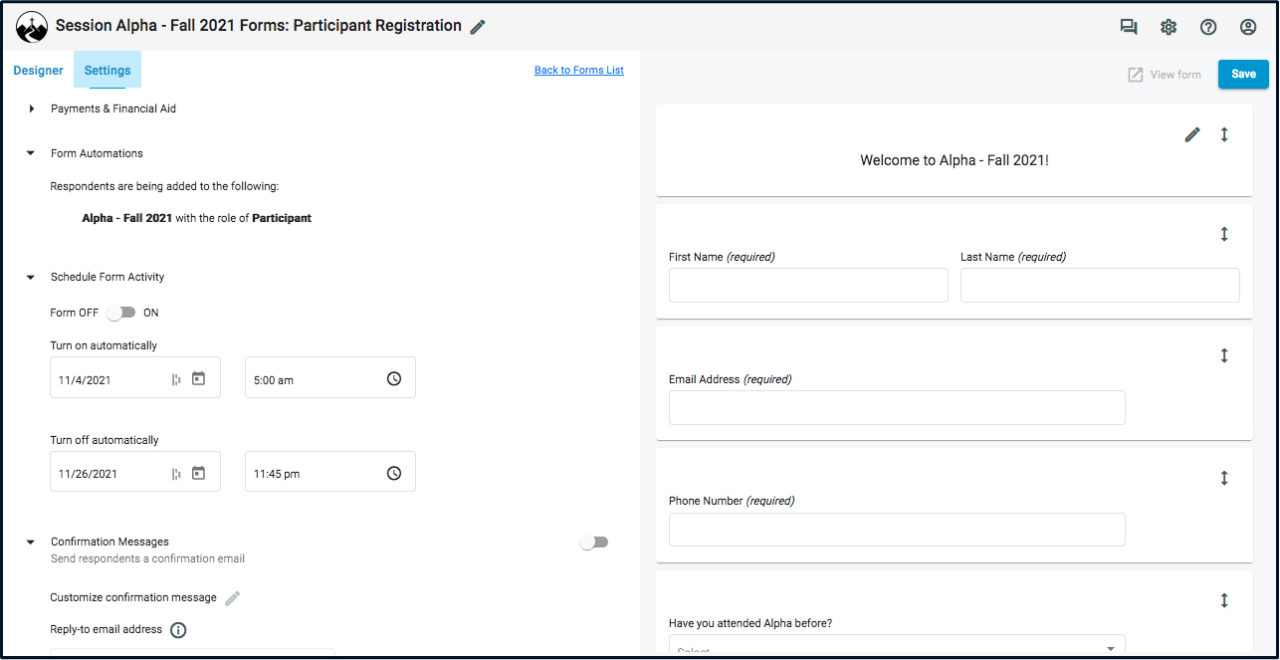Enable the Confirmation Messages toggle
Image resolution: width=1280 pixels, height=660 pixels.
point(594,541)
